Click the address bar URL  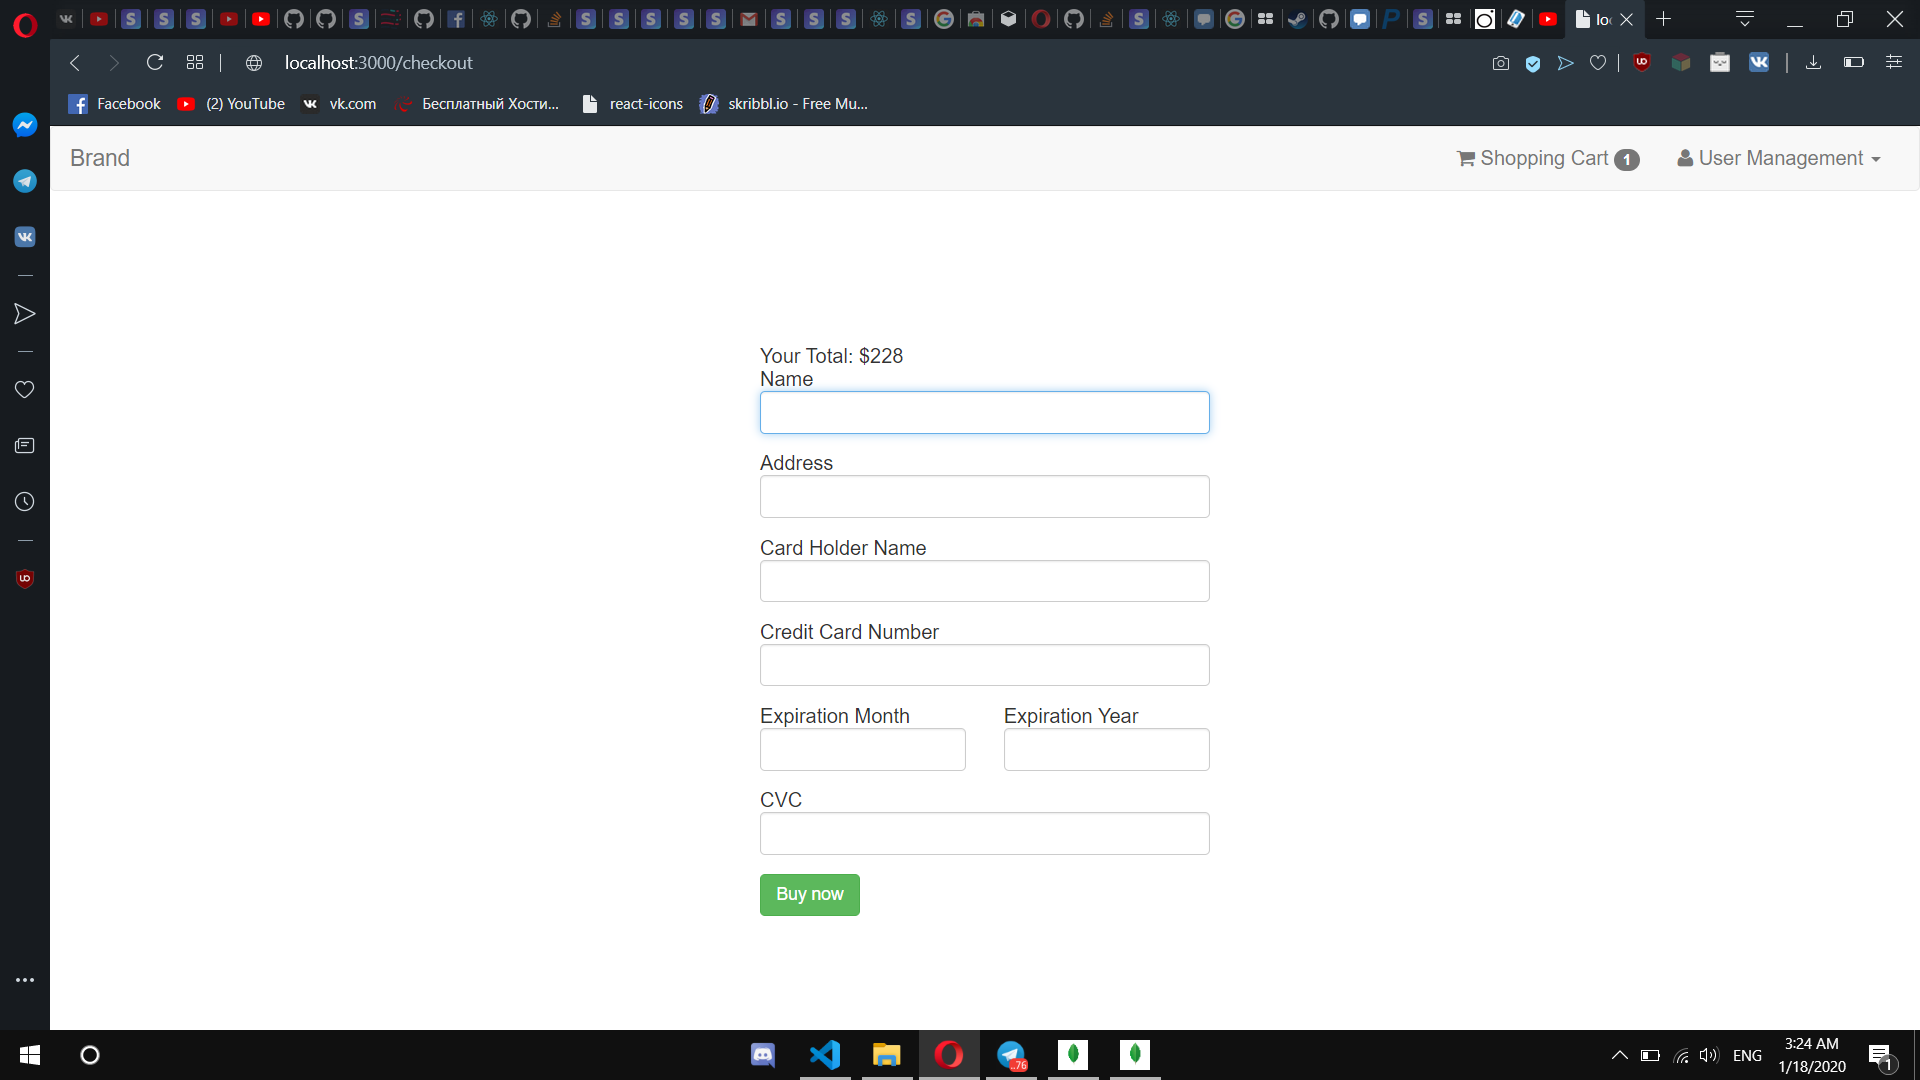coord(378,63)
